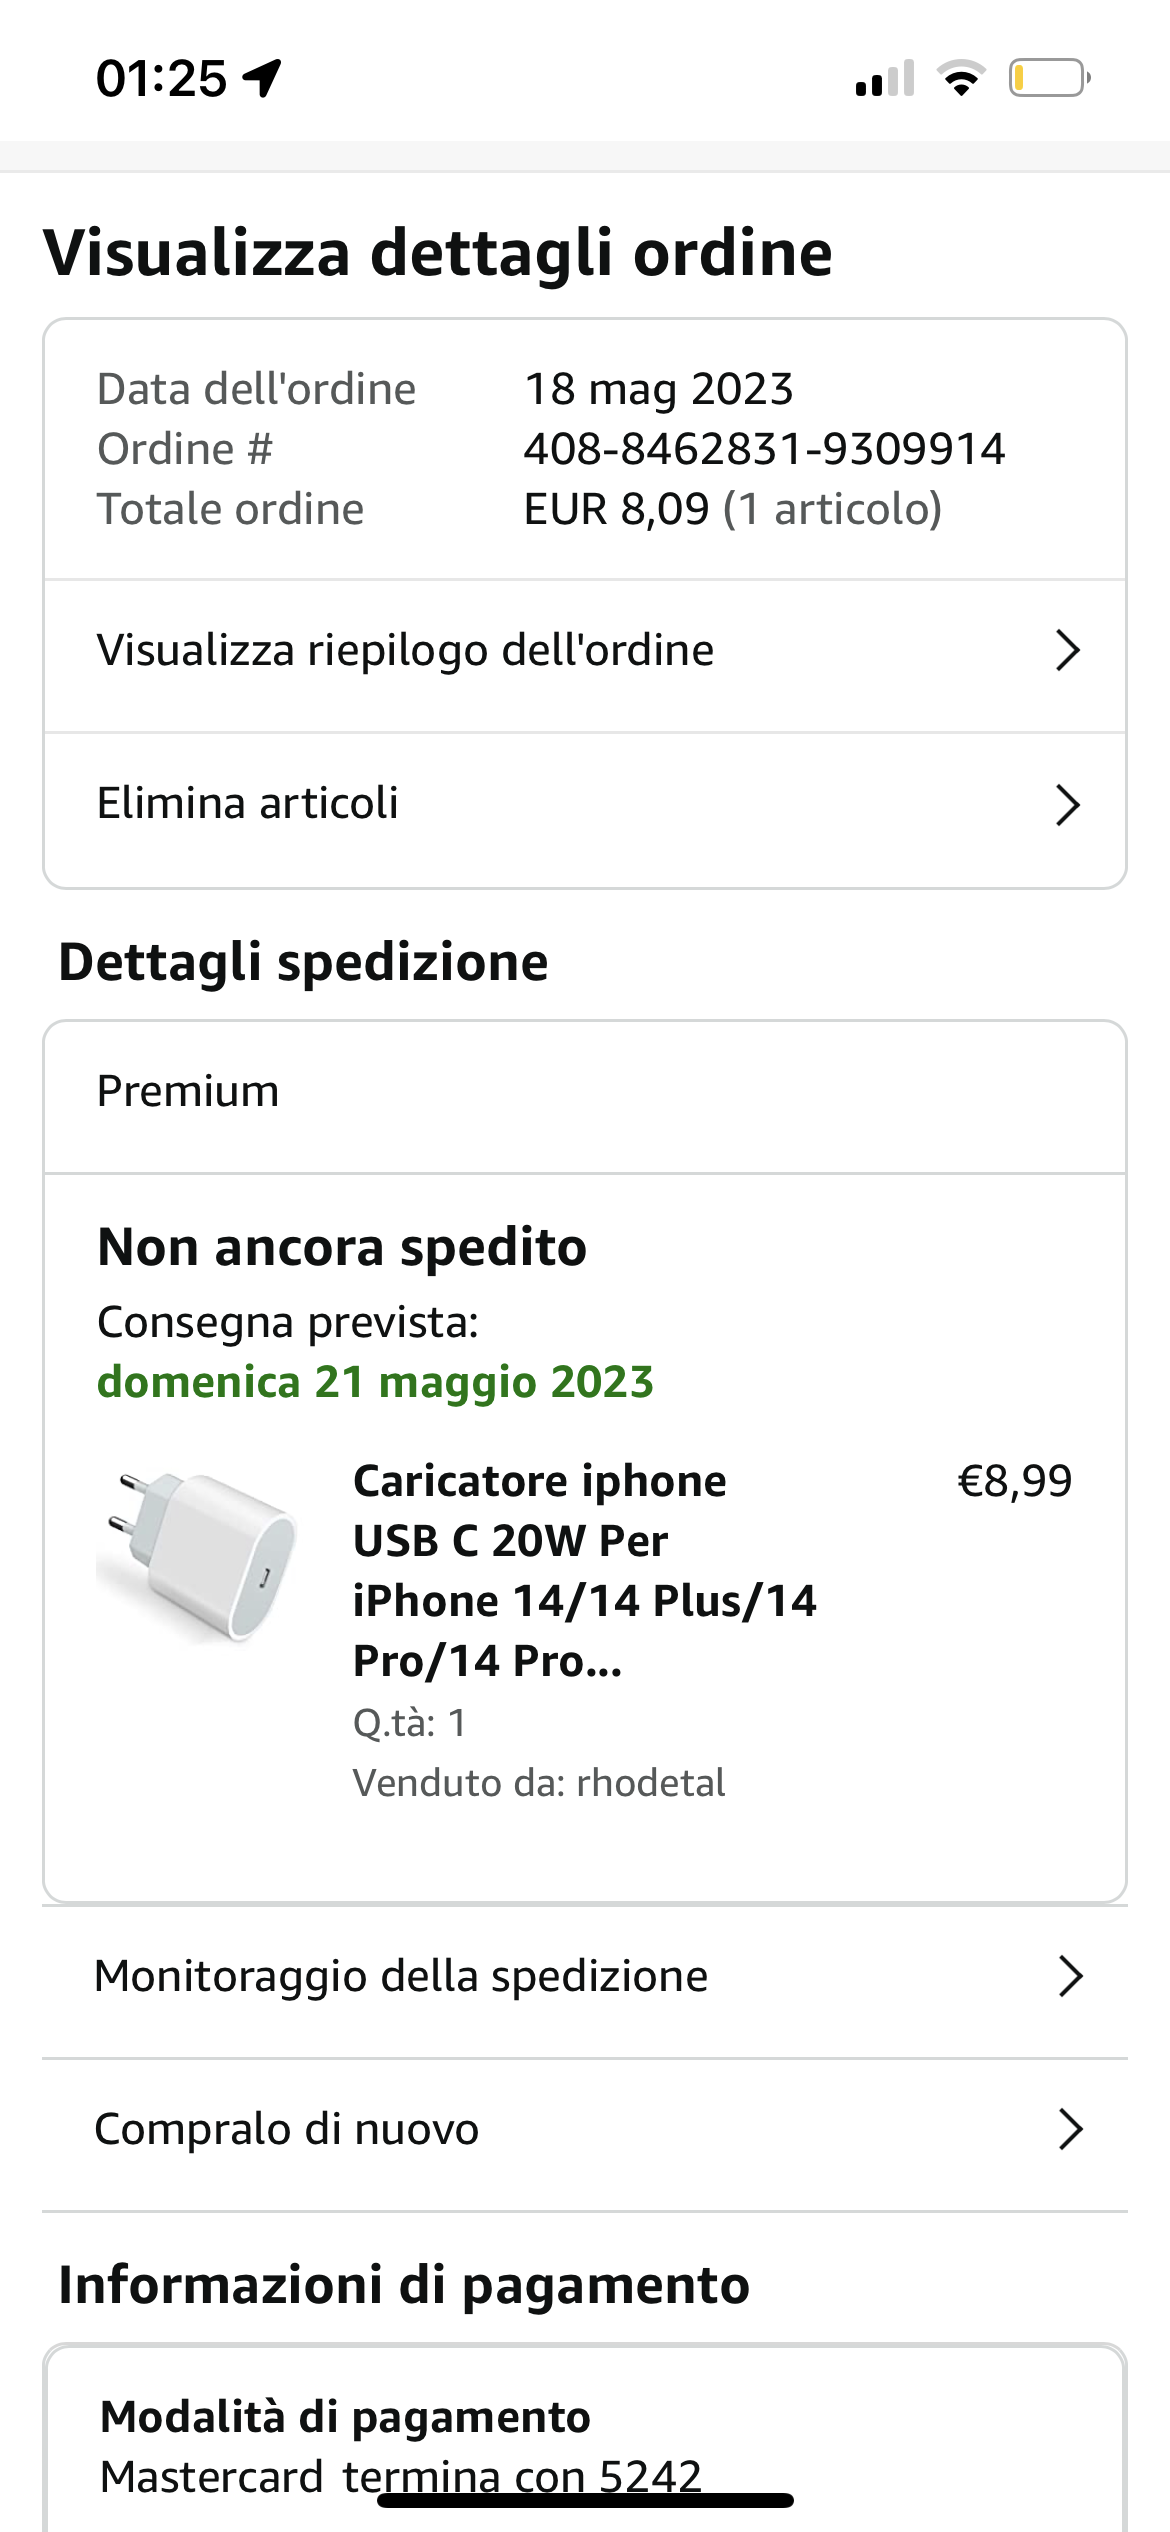Tap order number 408-8462831-9309914
Image resolution: width=1170 pixels, height=2532 pixels.
[x=764, y=449]
